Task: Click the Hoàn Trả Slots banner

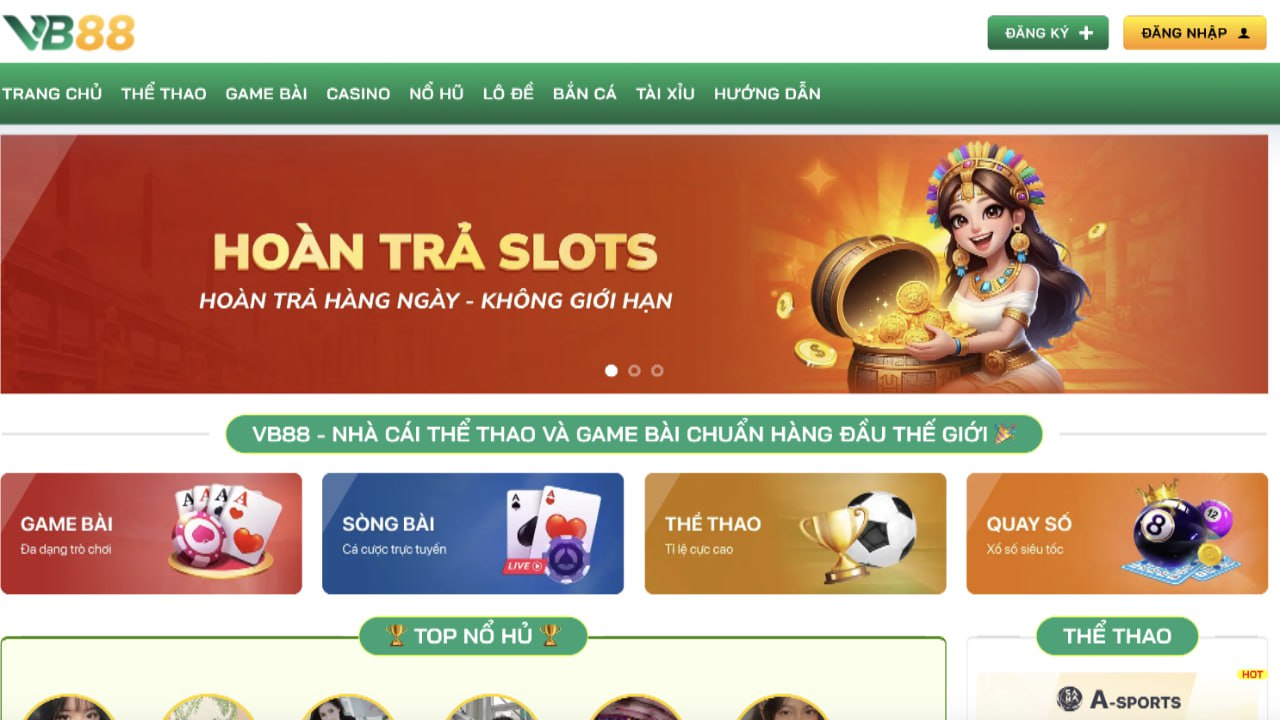Action: click(x=634, y=264)
